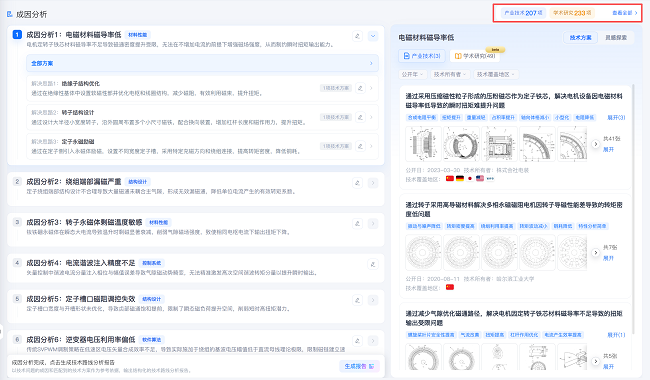This screenshot has height=380, width=650.
Task: Collapse the 成因分析1 card with chevron
Action: tap(373, 36)
